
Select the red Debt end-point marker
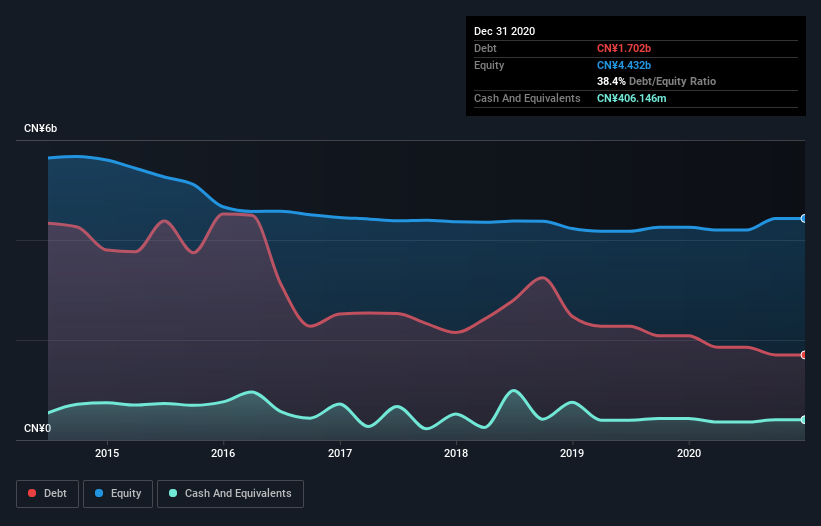tap(804, 355)
